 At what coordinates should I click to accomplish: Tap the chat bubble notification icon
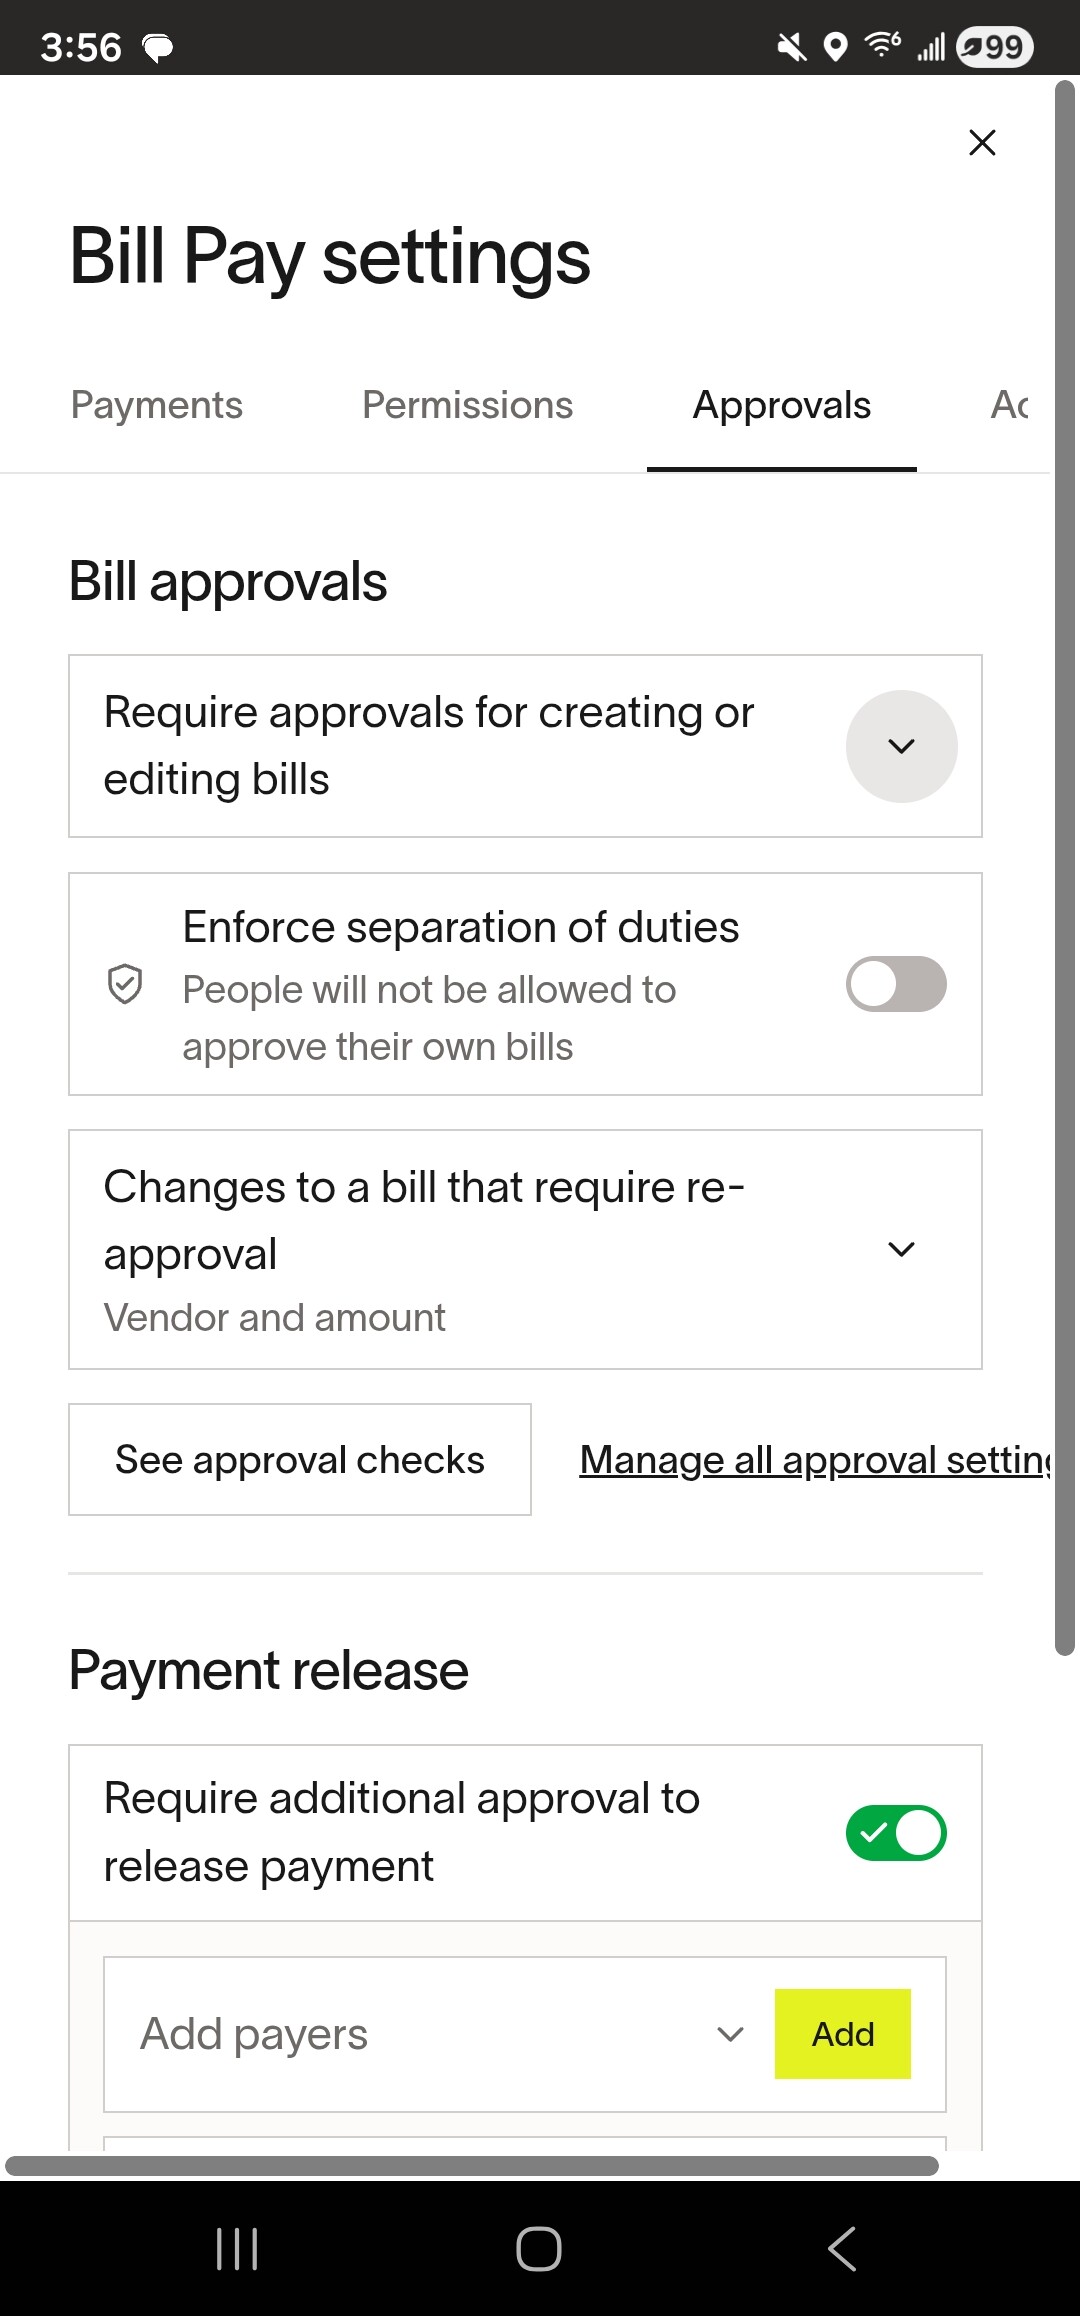pos(158,47)
